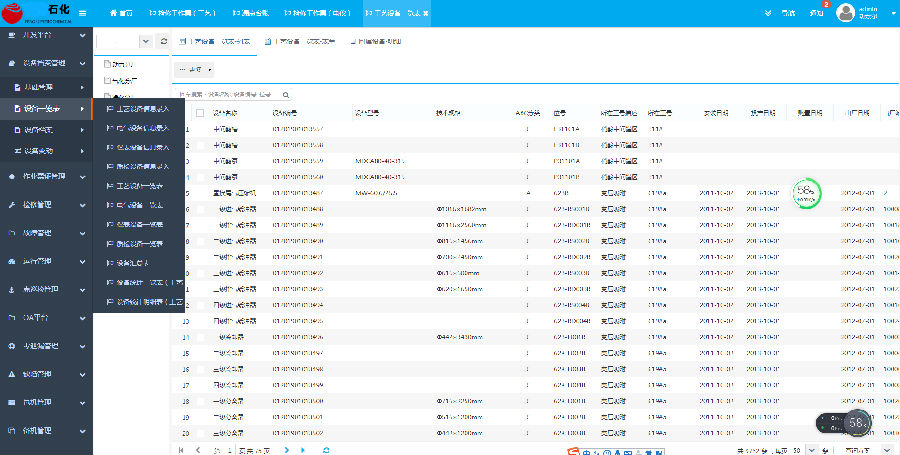Expand the 检修管理 sidebar chevron

[83, 205]
